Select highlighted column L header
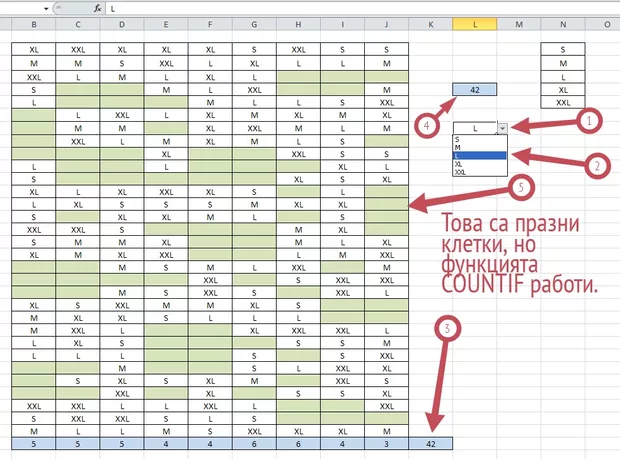Screen dimensions: 620x459 pos(475,25)
